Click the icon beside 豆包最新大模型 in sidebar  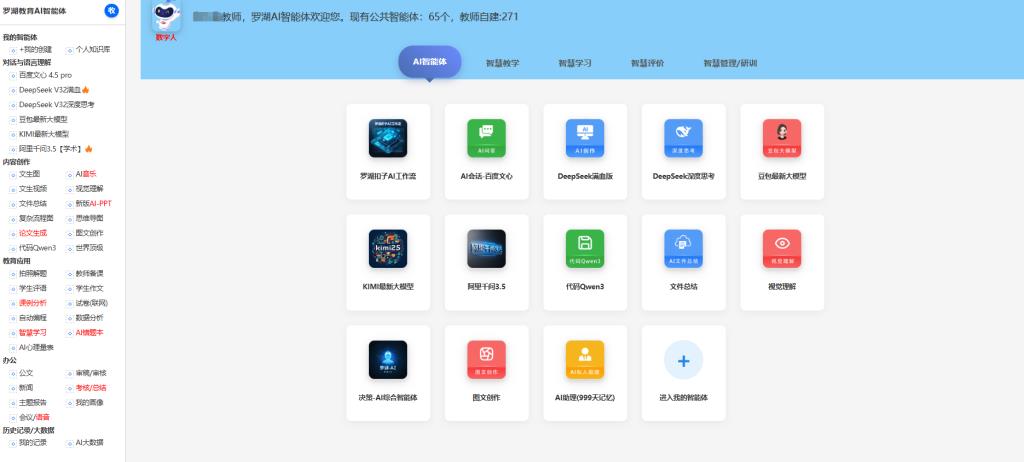13,120
